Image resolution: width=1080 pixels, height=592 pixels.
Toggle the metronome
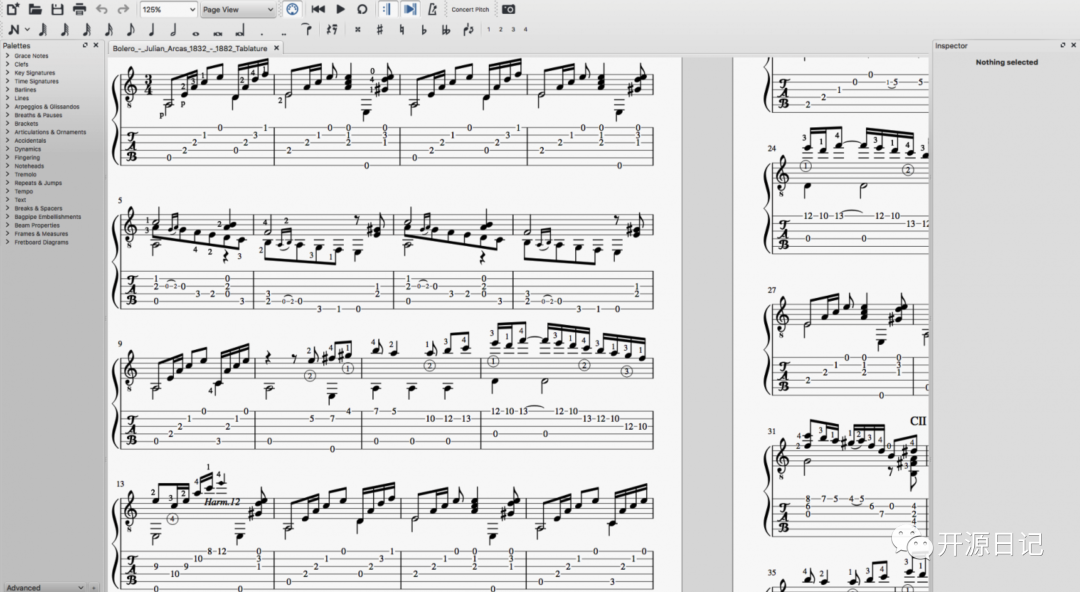pos(432,10)
